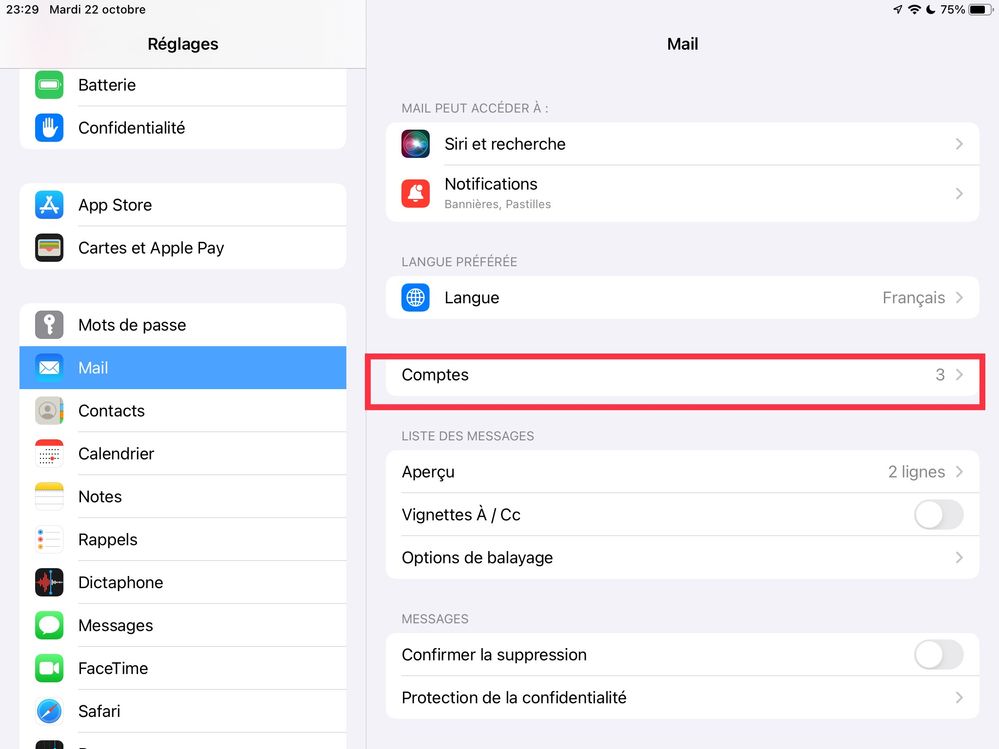
Task: Select Notes label in sidebar
Action: pyautogui.click(x=100, y=496)
